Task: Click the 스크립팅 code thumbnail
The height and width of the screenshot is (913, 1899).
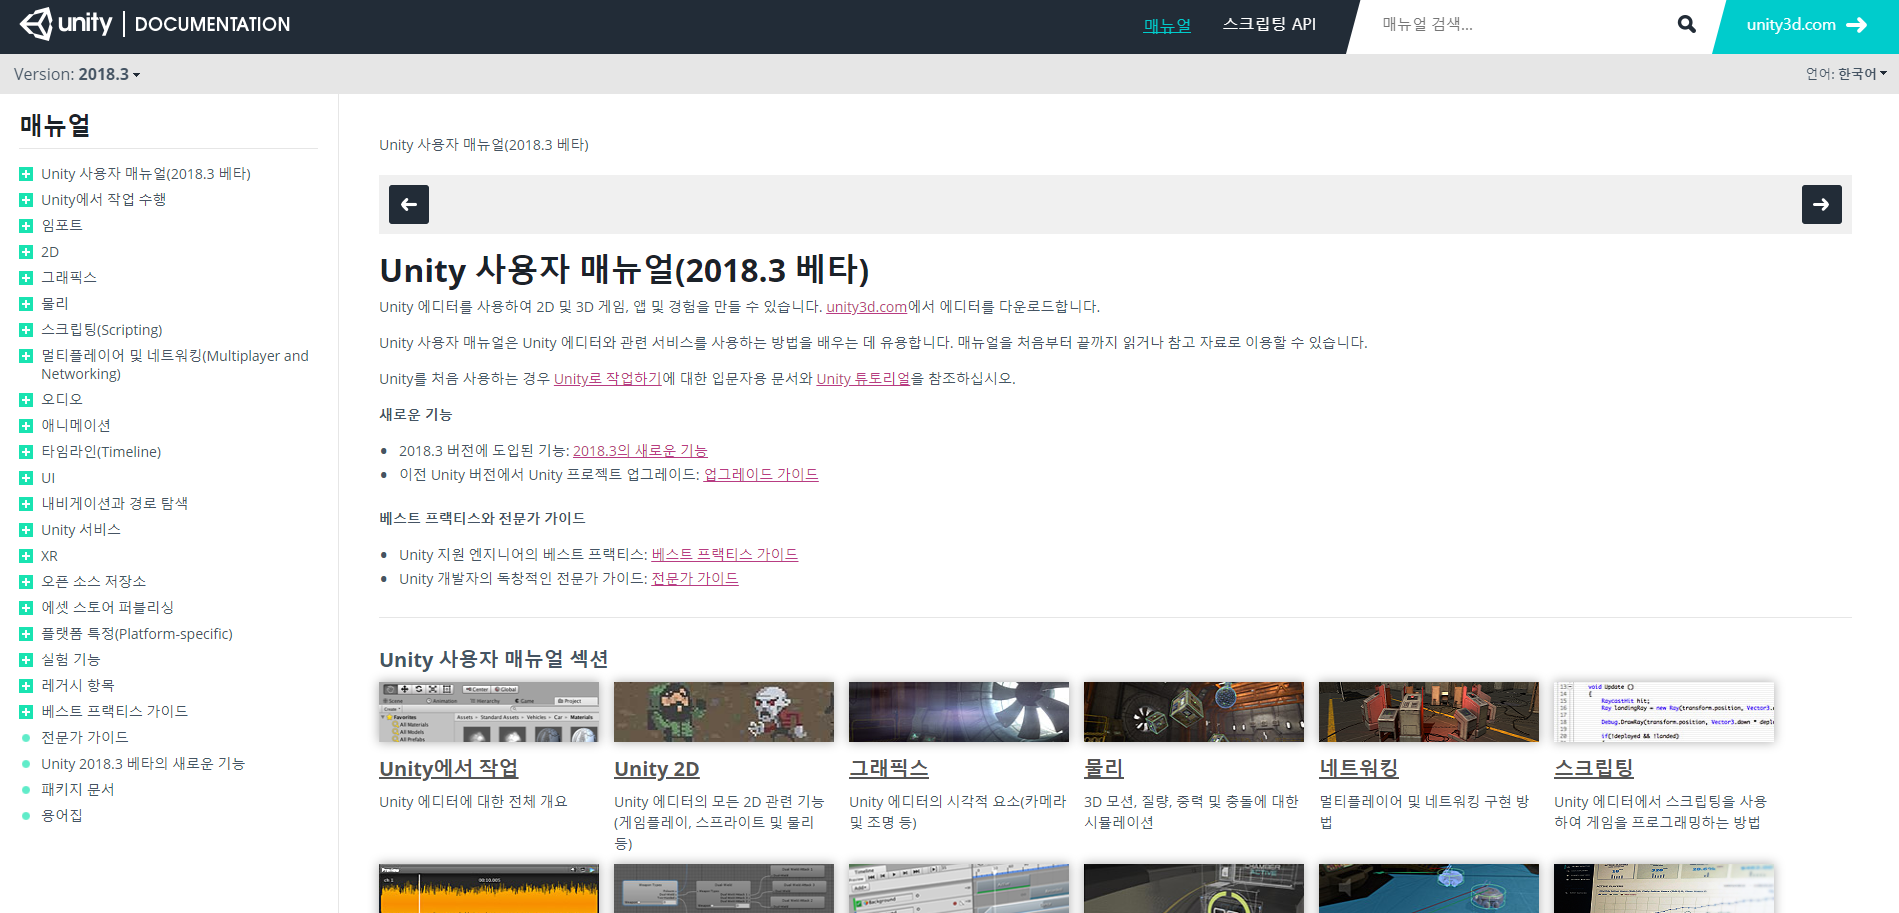Action: (x=1664, y=712)
